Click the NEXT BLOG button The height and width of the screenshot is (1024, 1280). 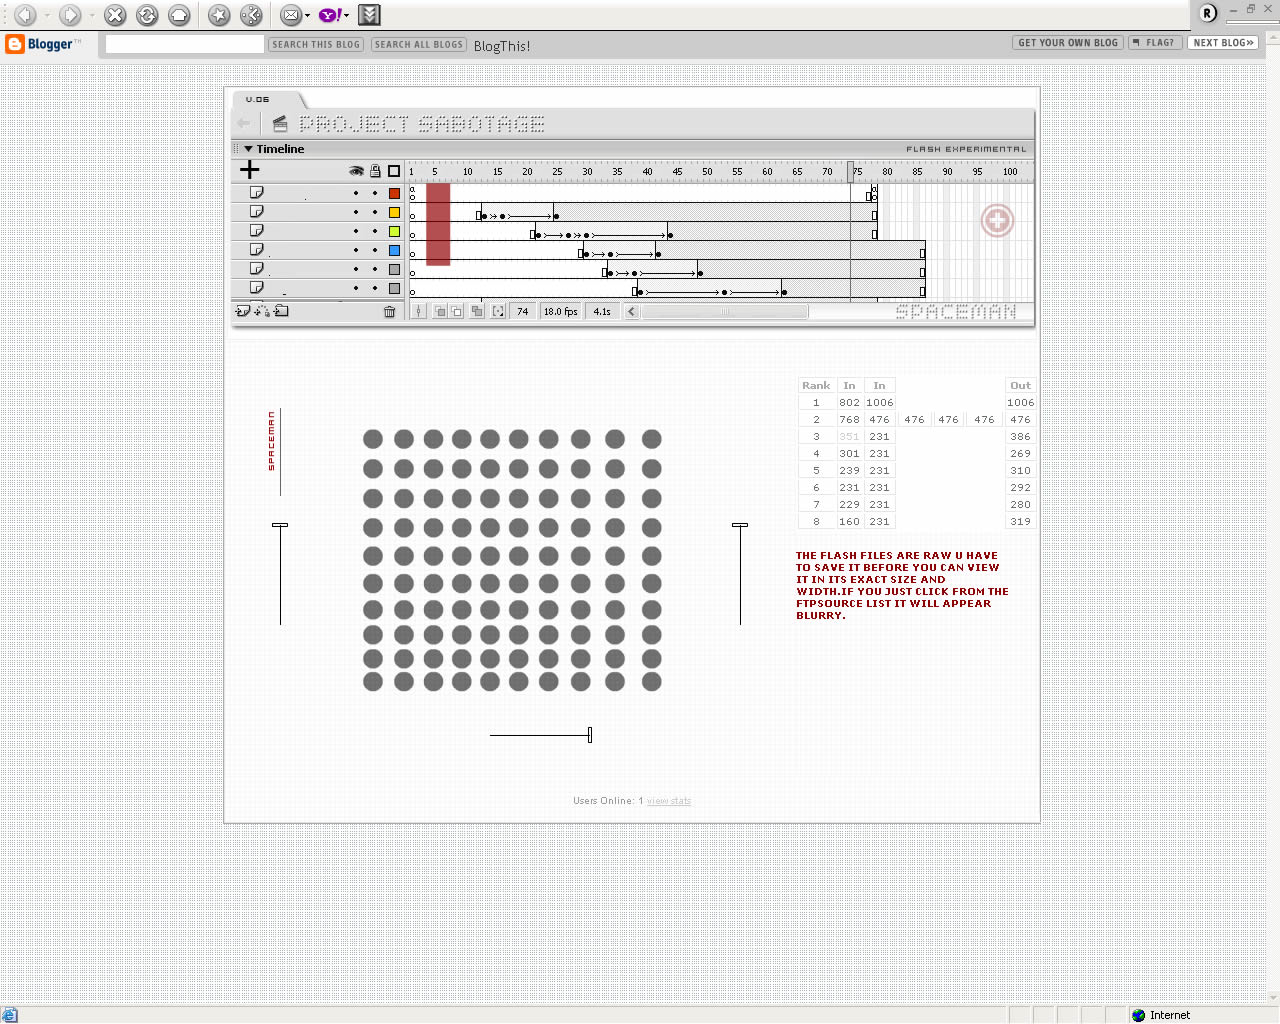click(1222, 43)
